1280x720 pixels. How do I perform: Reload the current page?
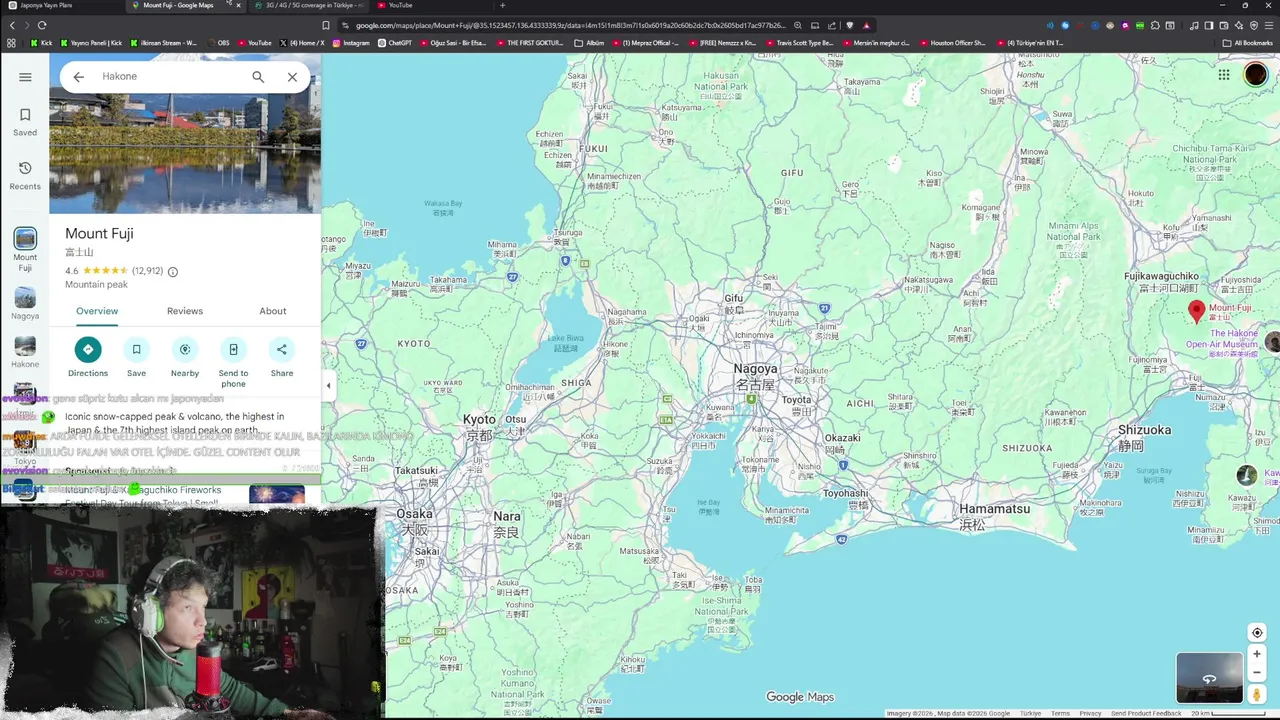(42, 25)
